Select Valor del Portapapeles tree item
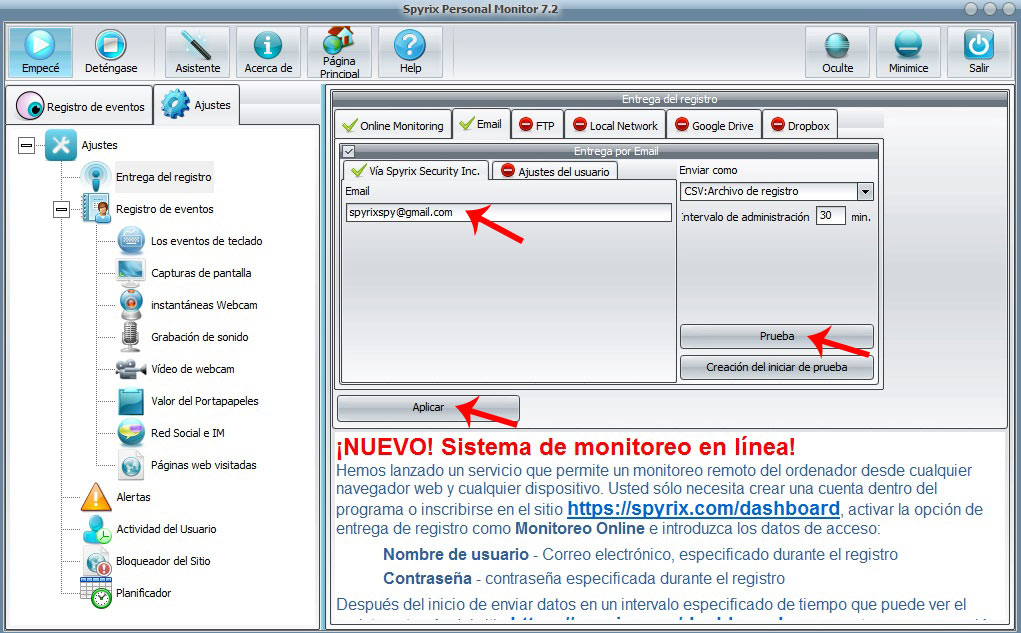Viewport: 1021px width, 633px height. coord(204,401)
